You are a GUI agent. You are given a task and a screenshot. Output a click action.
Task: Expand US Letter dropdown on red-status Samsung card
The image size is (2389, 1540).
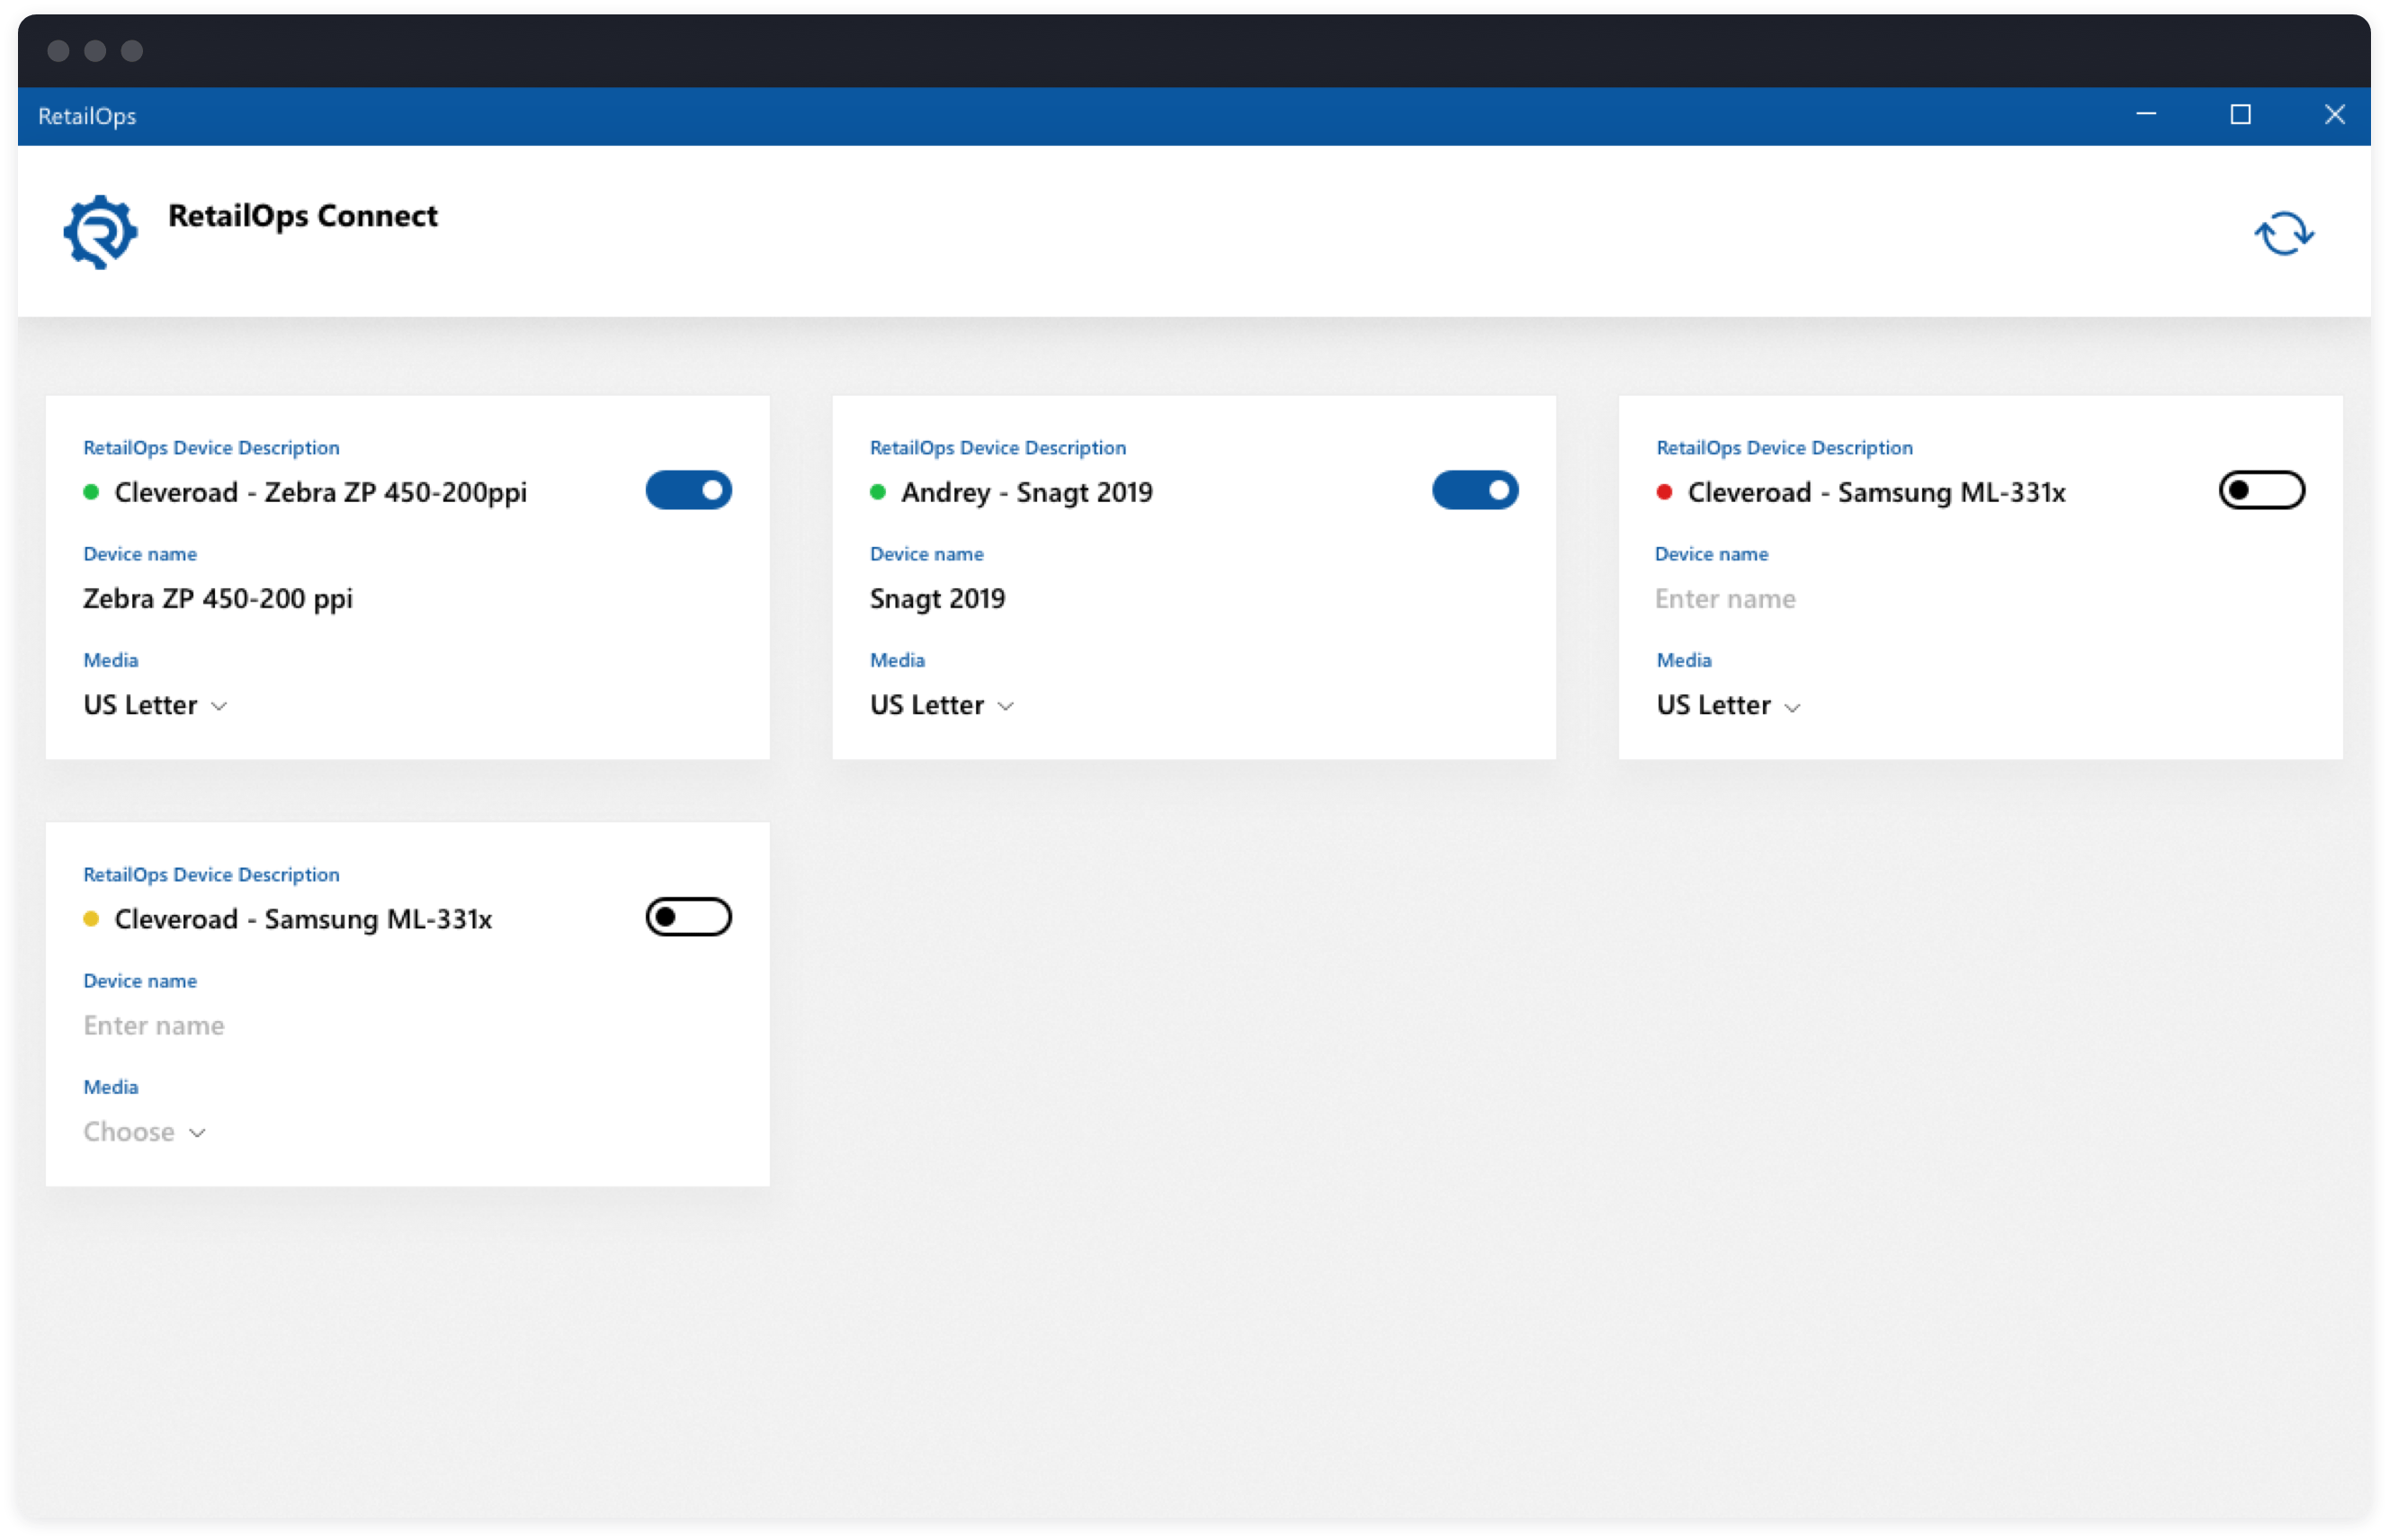[1729, 705]
